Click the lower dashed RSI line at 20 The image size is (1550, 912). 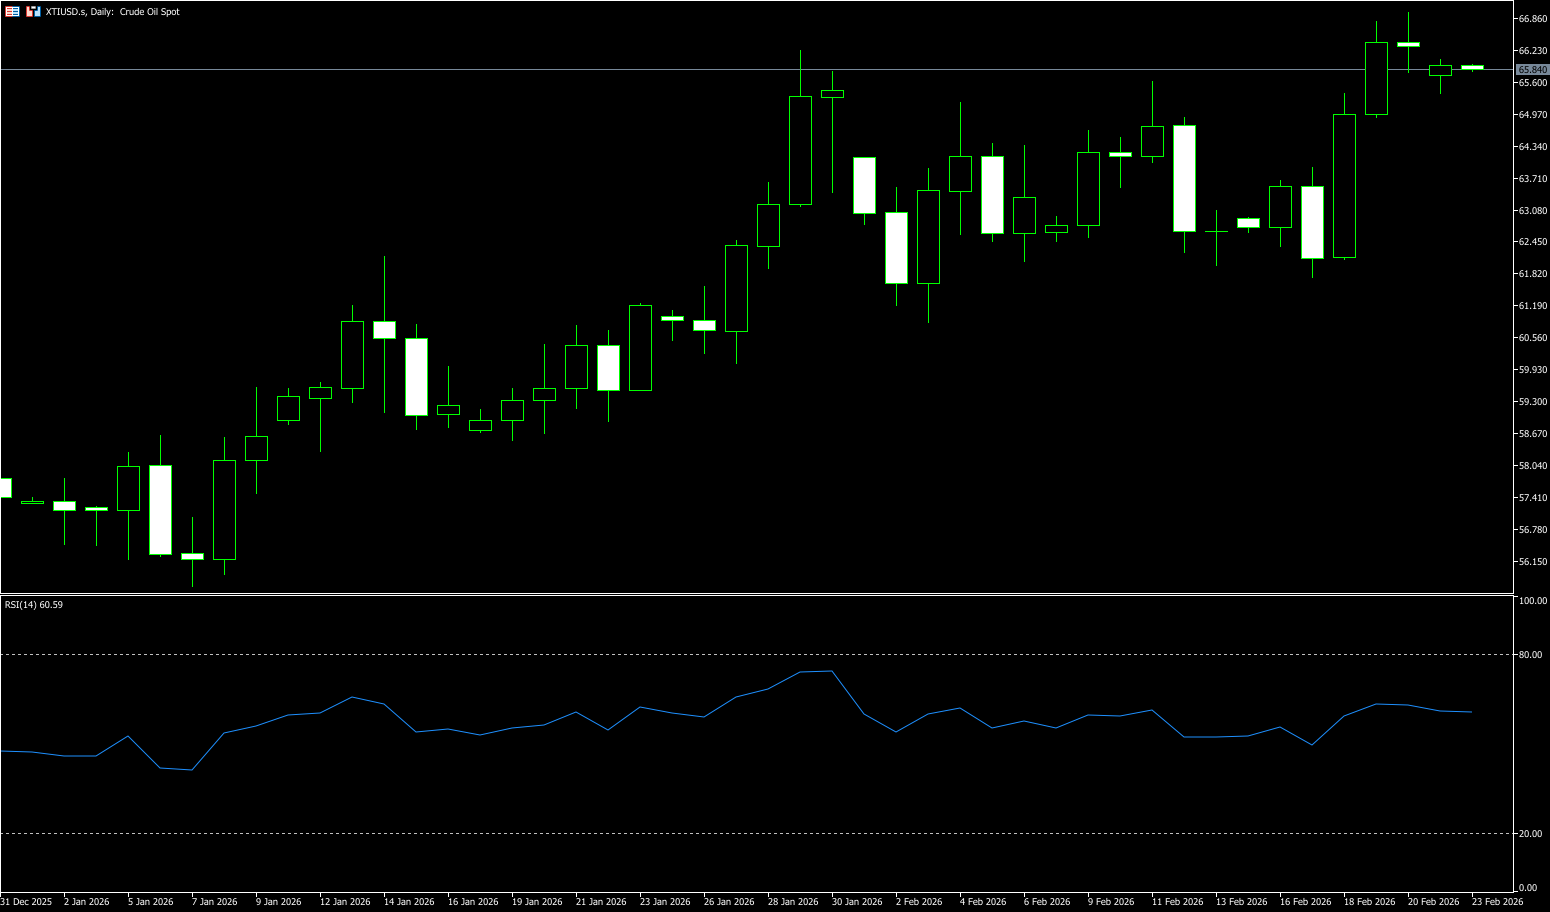(700, 834)
